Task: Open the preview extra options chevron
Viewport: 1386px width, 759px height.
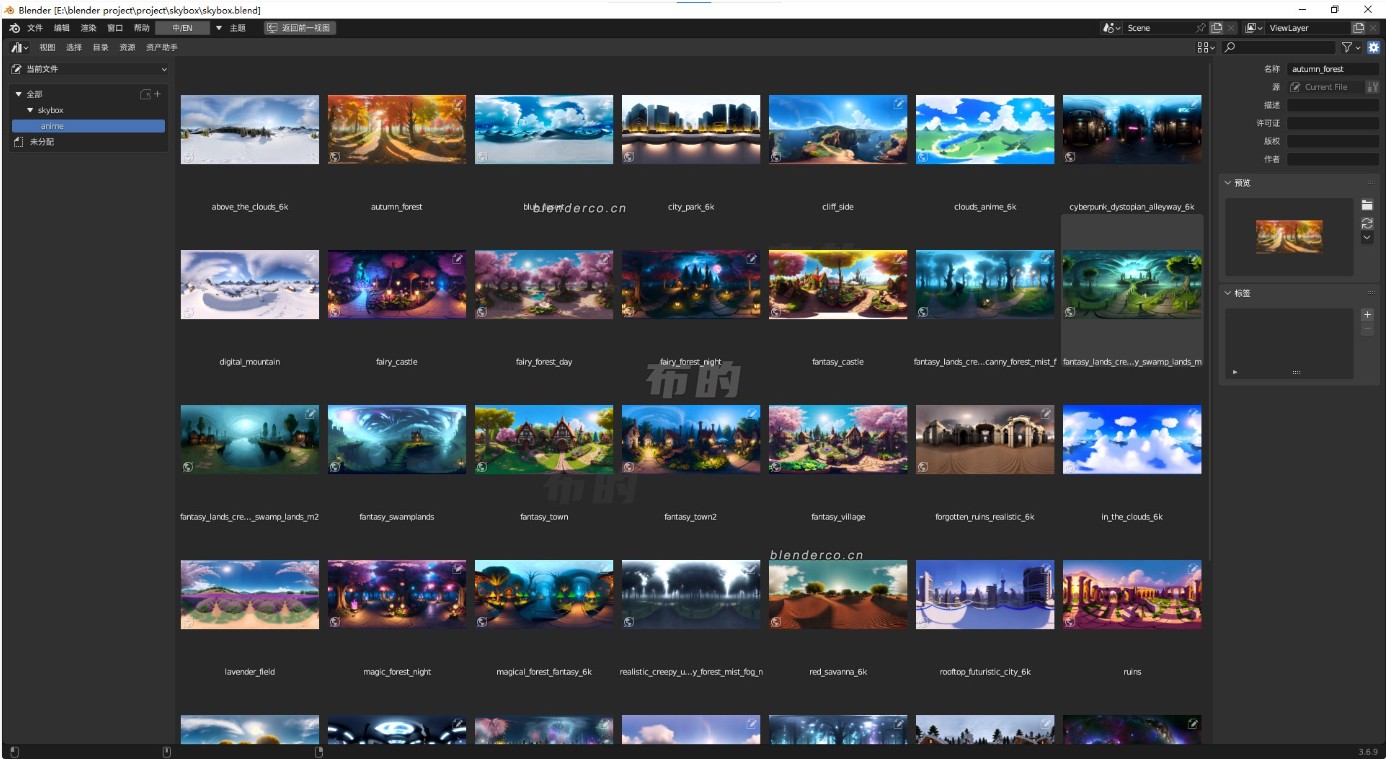Action: (1367, 237)
